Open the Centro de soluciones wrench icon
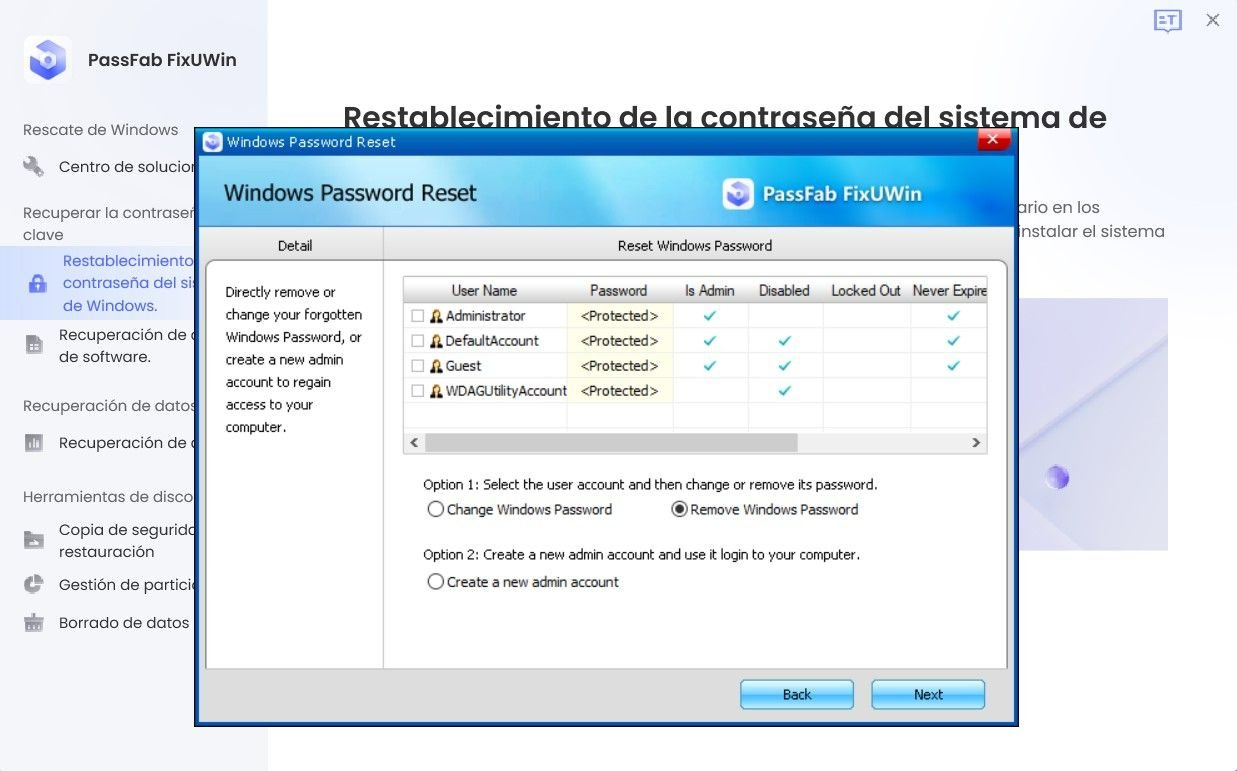Screen dimensions: 1237x771 [34, 166]
